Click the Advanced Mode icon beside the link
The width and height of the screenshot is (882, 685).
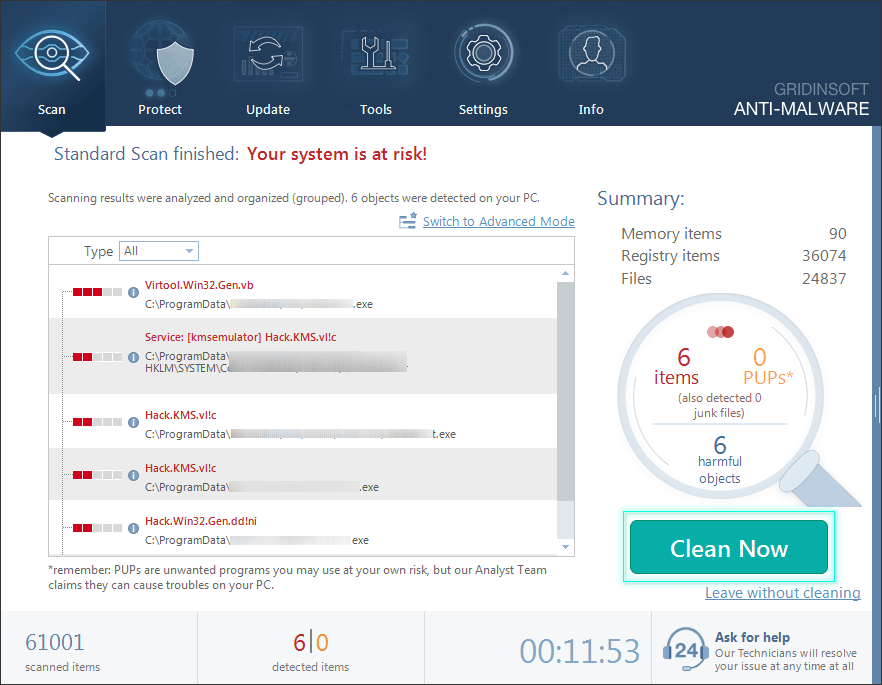pyautogui.click(x=409, y=220)
